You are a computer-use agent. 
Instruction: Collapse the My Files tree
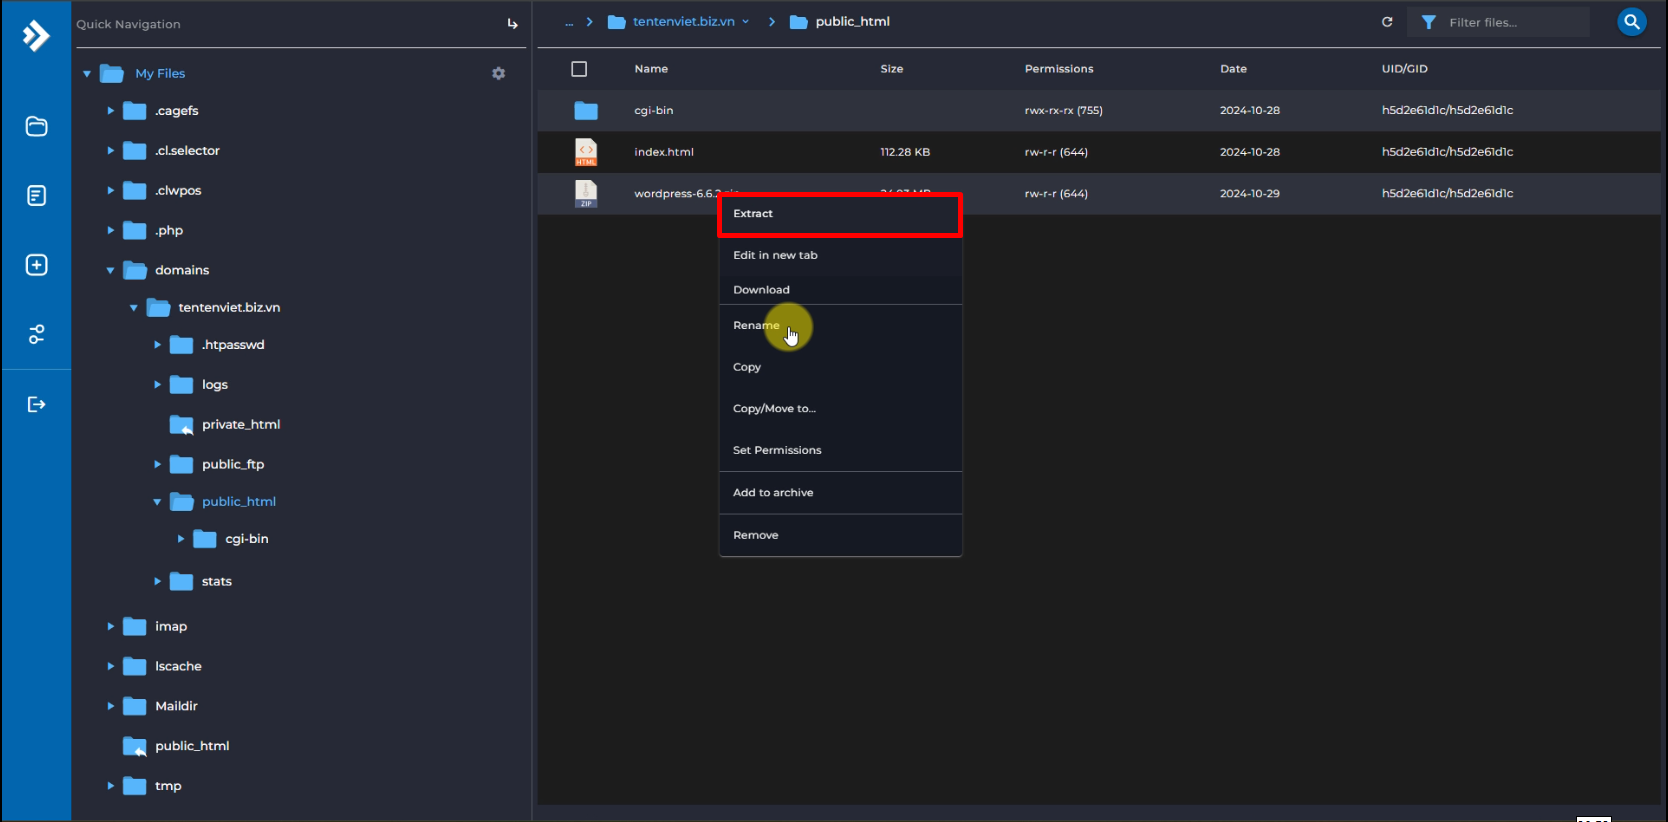pos(87,73)
